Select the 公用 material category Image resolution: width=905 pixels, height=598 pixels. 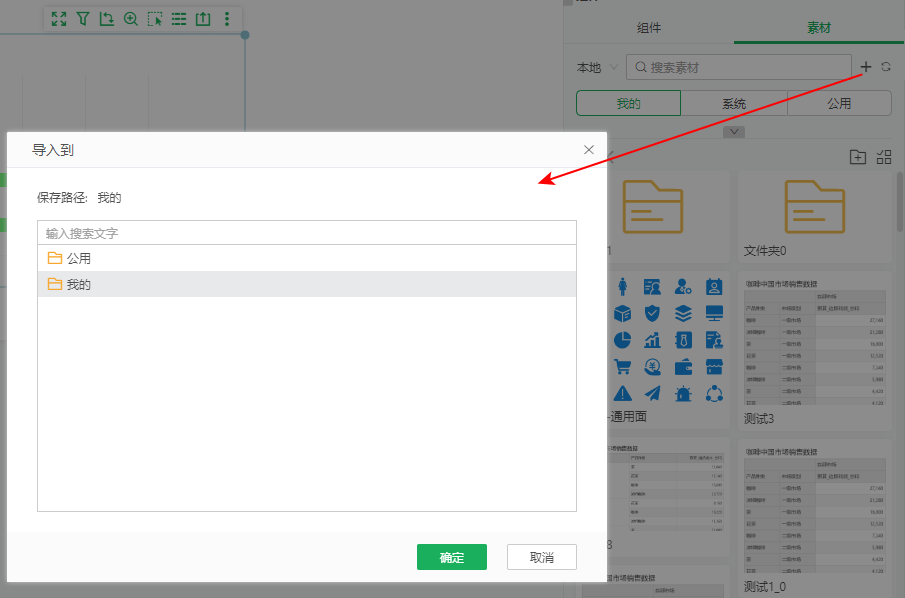[839, 103]
